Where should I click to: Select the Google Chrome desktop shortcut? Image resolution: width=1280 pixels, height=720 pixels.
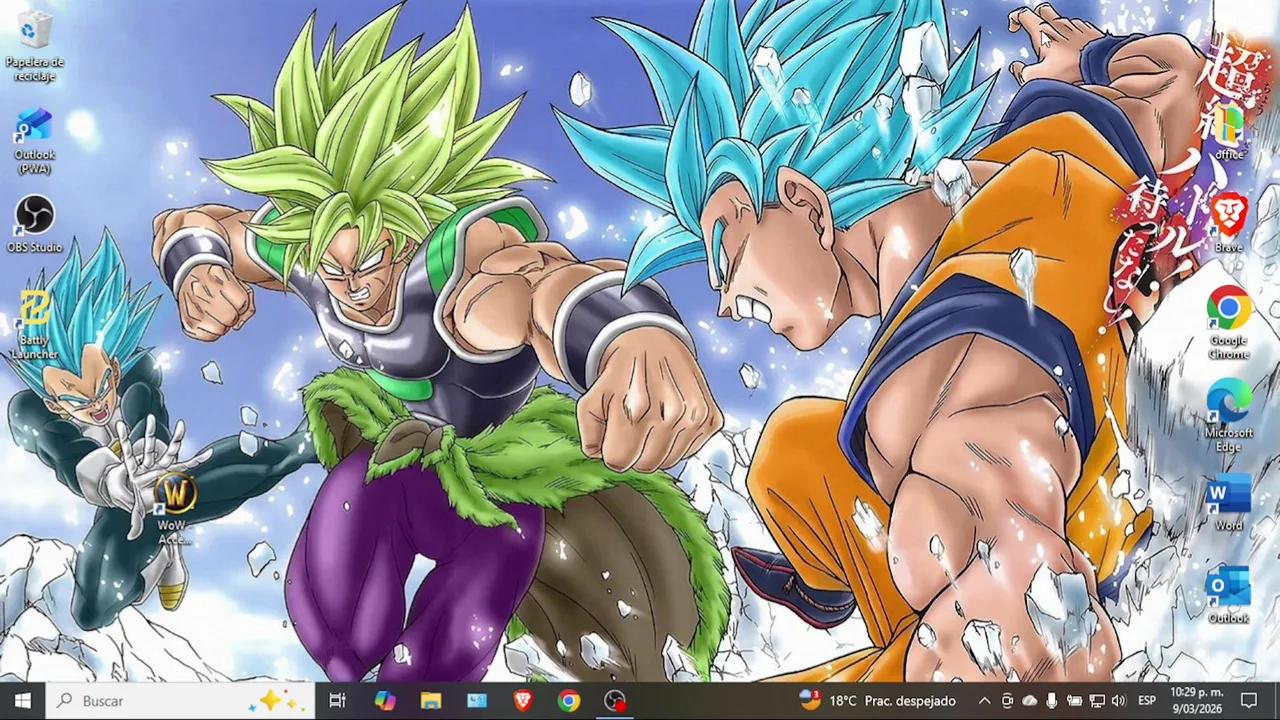pyautogui.click(x=1229, y=322)
